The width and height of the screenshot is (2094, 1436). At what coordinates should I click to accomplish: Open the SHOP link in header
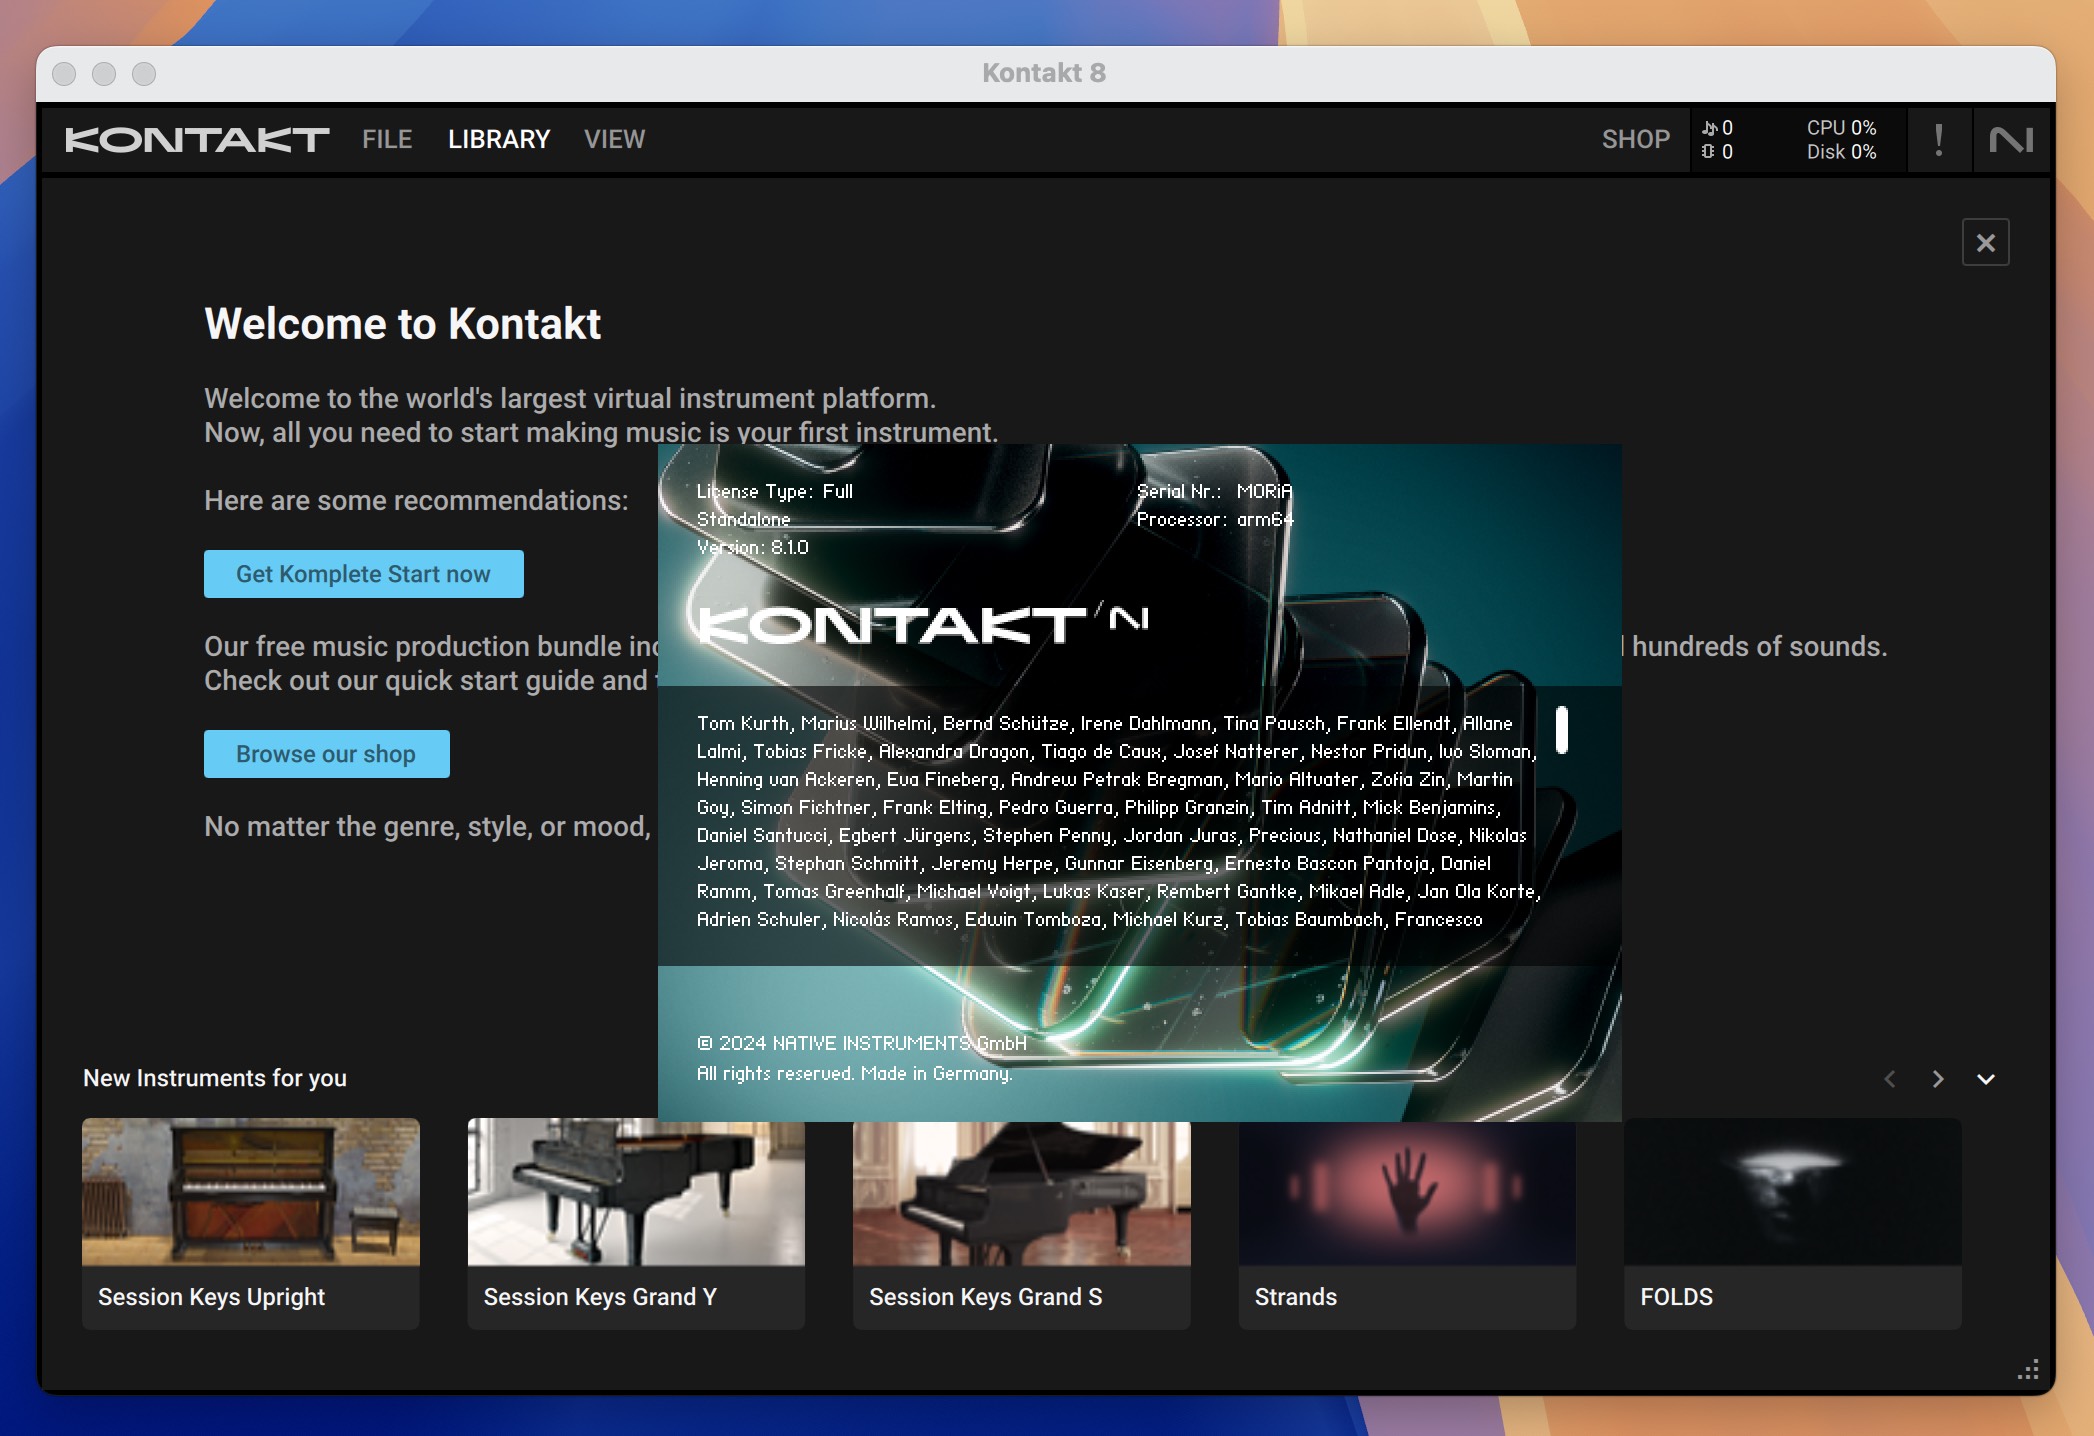(1636, 139)
